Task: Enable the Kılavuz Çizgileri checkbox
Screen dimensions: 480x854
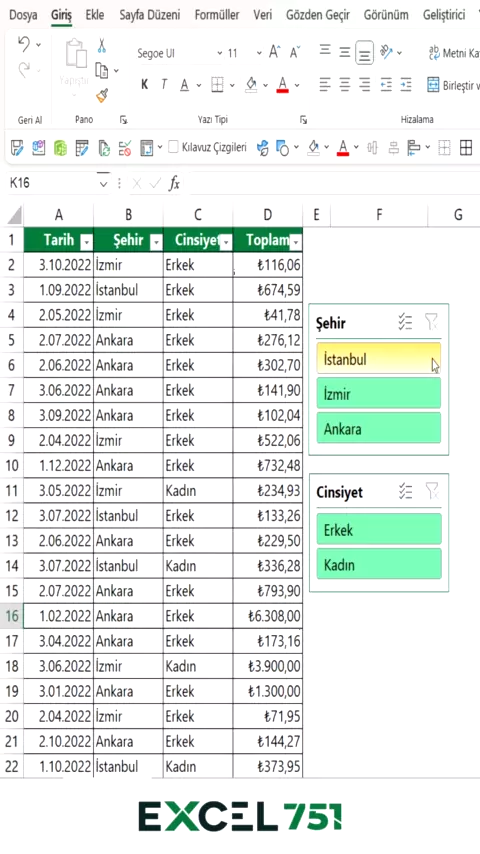Action: click(x=173, y=147)
